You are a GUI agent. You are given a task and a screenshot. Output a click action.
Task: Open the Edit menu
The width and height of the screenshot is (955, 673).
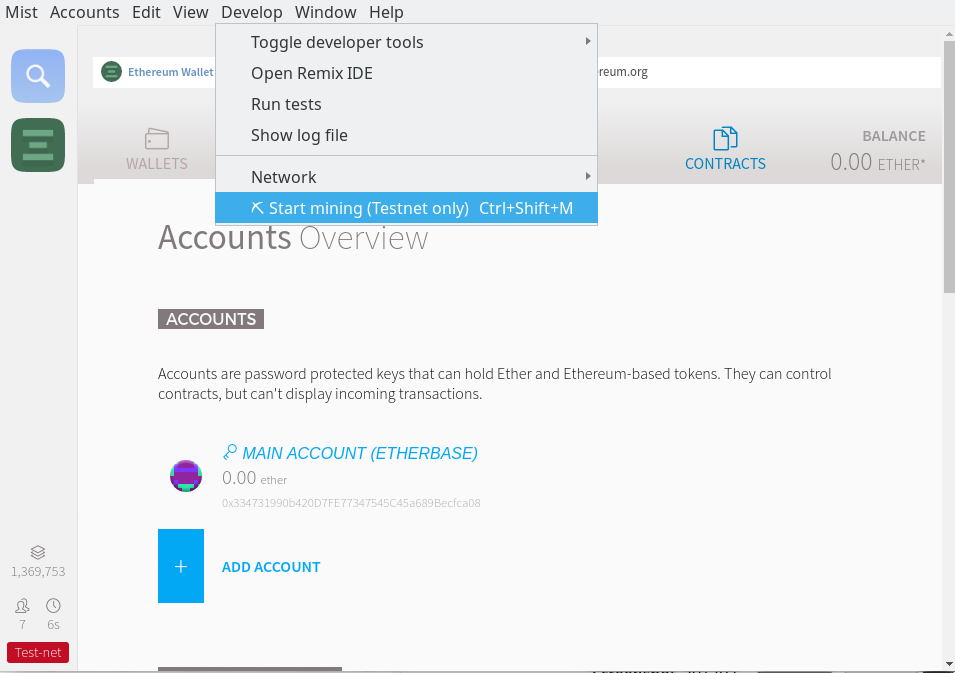tap(146, 12)
